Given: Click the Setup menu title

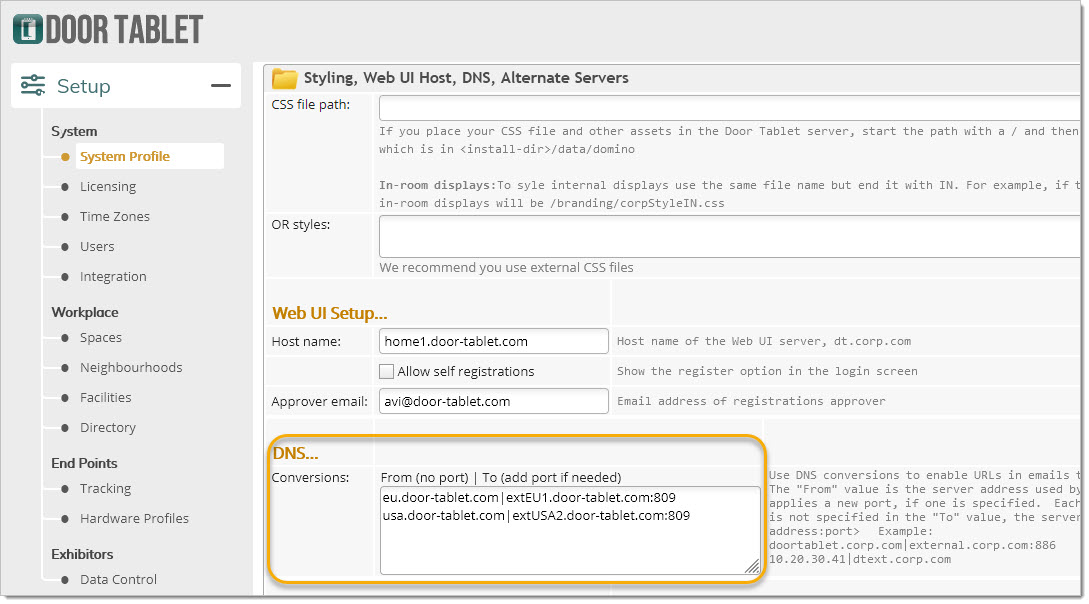Looking at the screenshot, I should 83,86.
